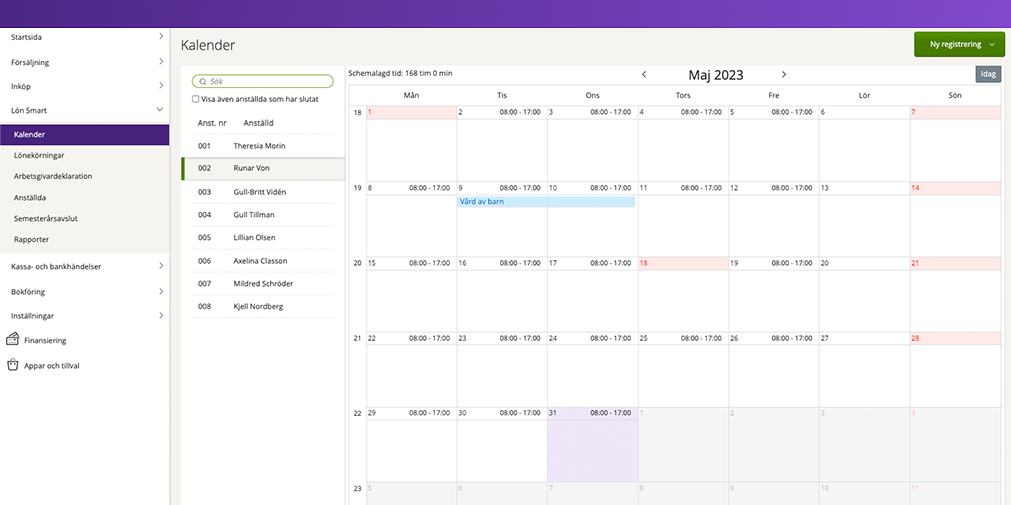
Task: Click the Appar och tillval shopping bag icon
Action: click(x=12, y=365)
